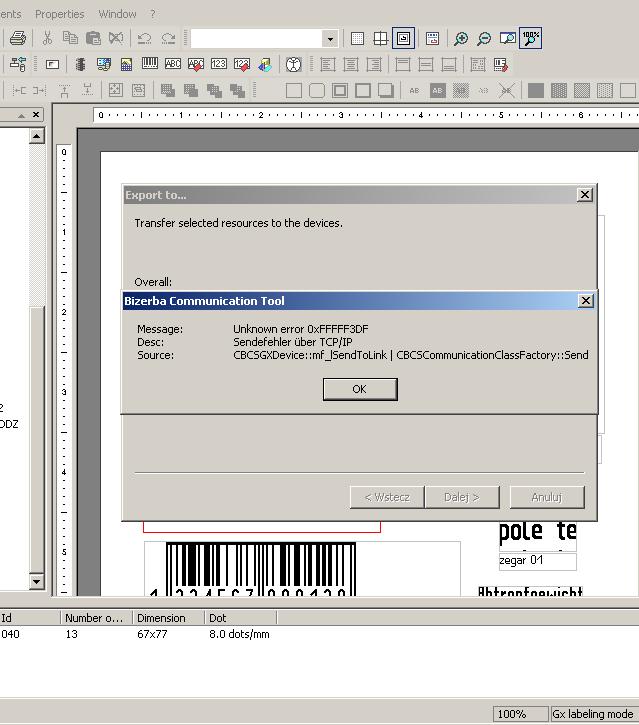This screenshot has width=639, height=725.
Task: Choose the solid dark gray fill swatch
Action: [535, 90]
